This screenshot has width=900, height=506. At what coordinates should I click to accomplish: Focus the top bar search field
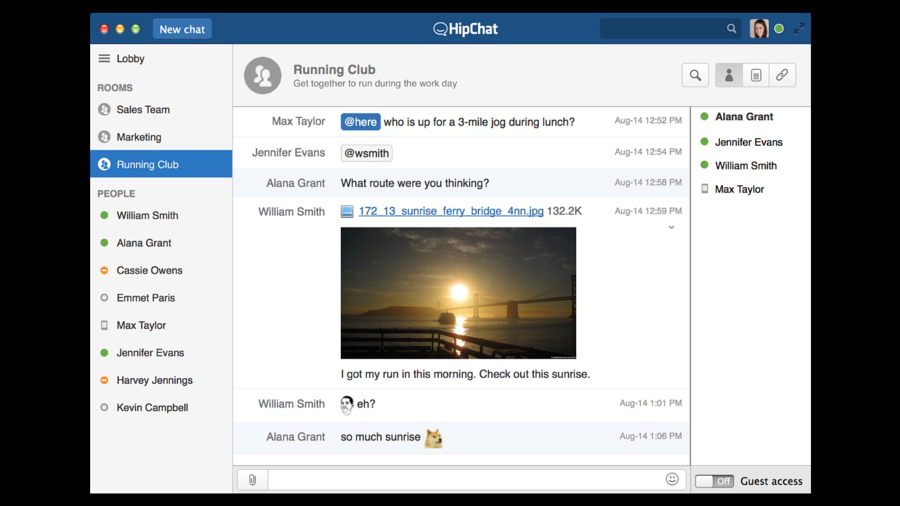[670, 29]
